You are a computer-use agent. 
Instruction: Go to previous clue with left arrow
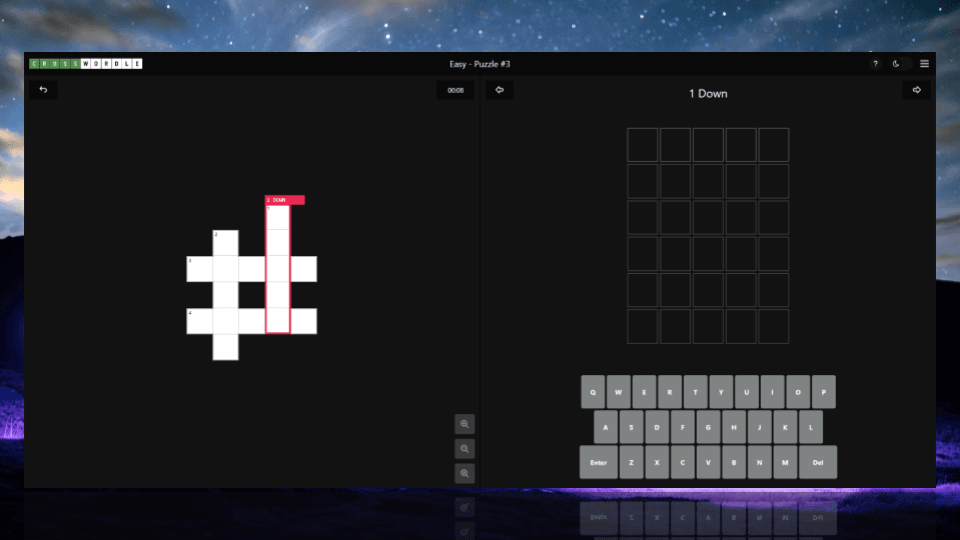[499, 90]
